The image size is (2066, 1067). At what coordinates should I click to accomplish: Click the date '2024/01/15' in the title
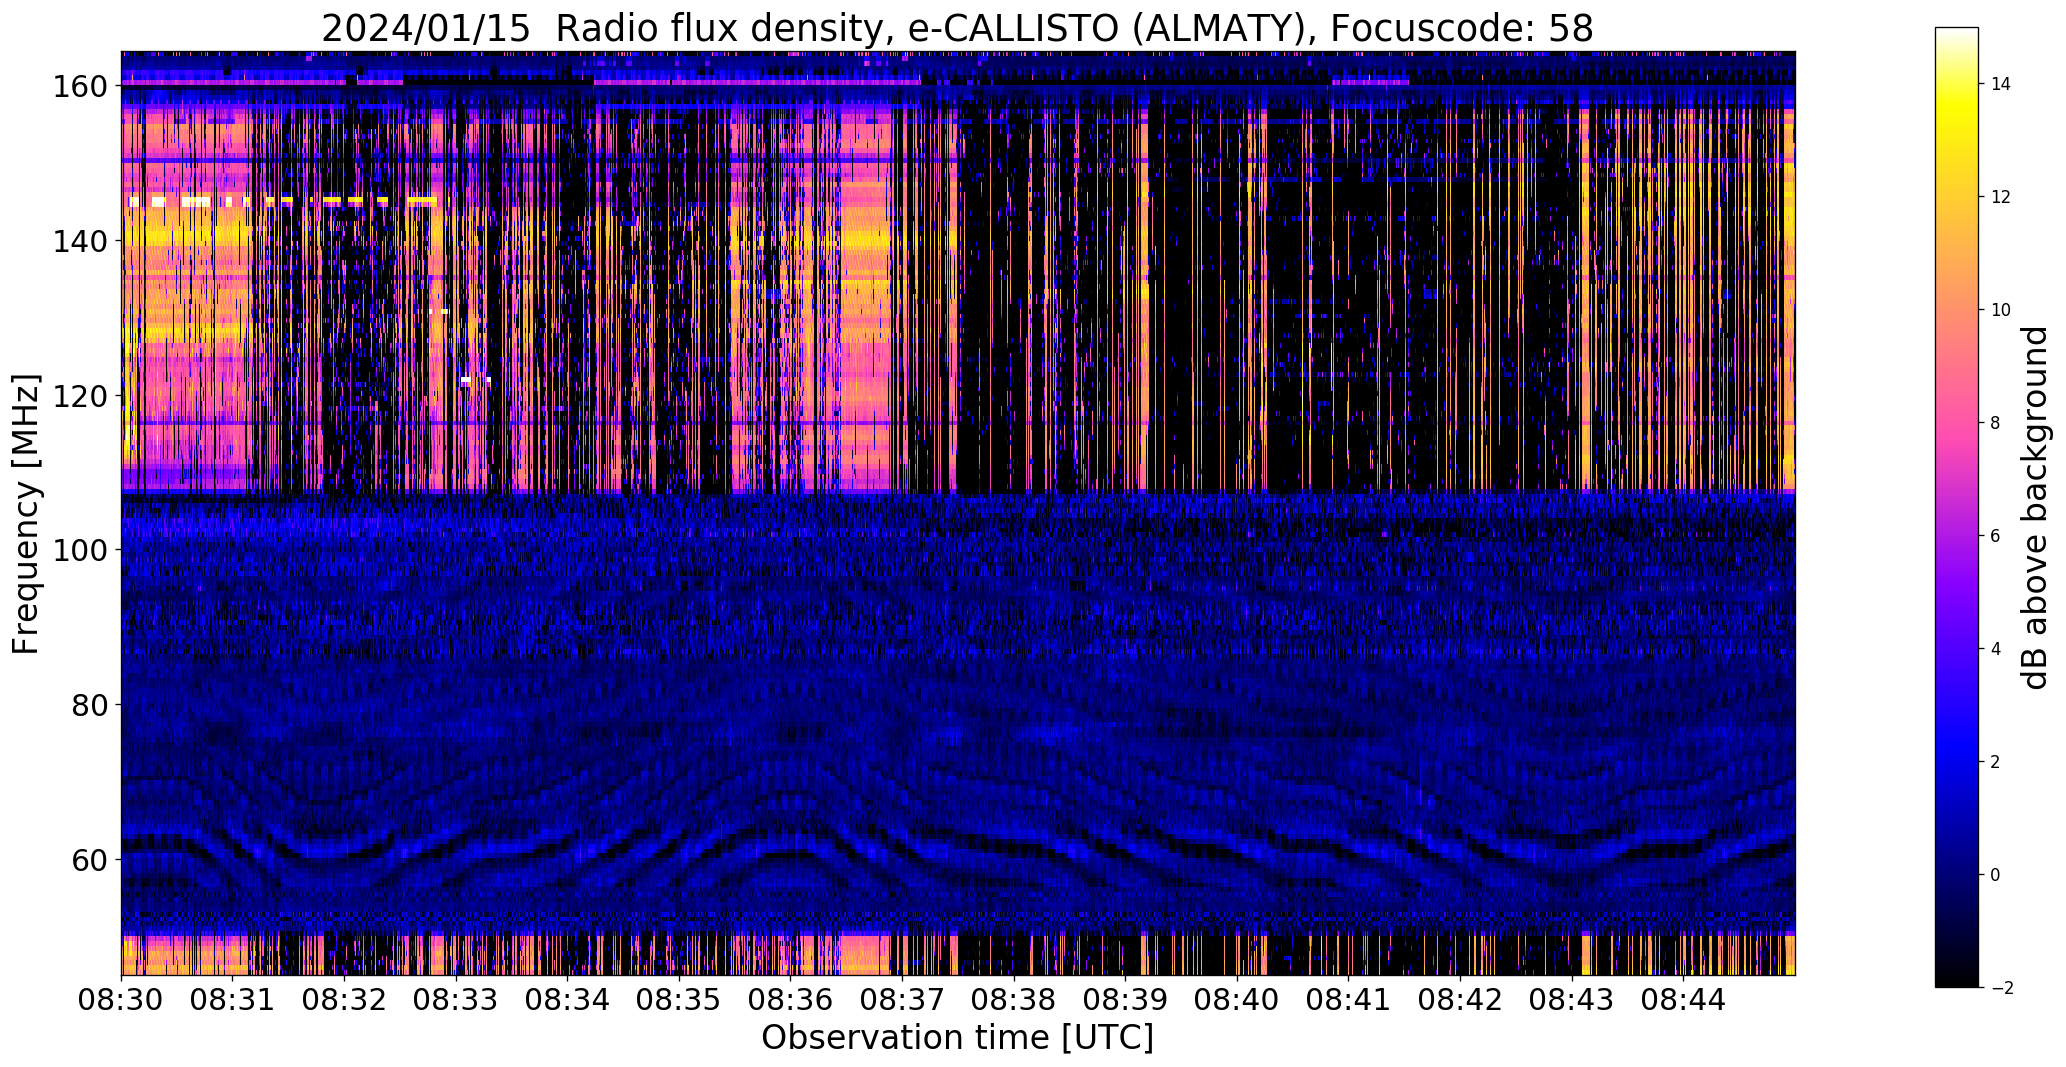426,29
